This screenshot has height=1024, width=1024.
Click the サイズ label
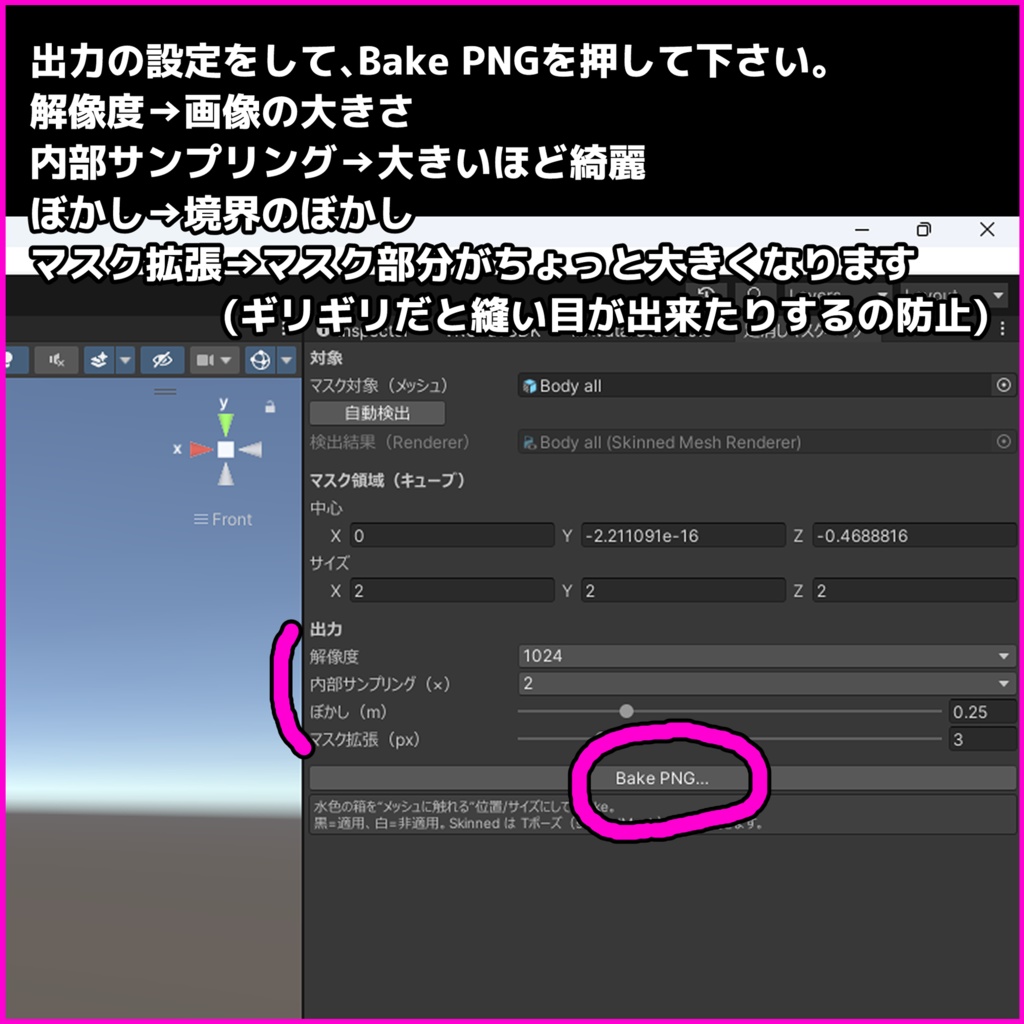(330, 563)
